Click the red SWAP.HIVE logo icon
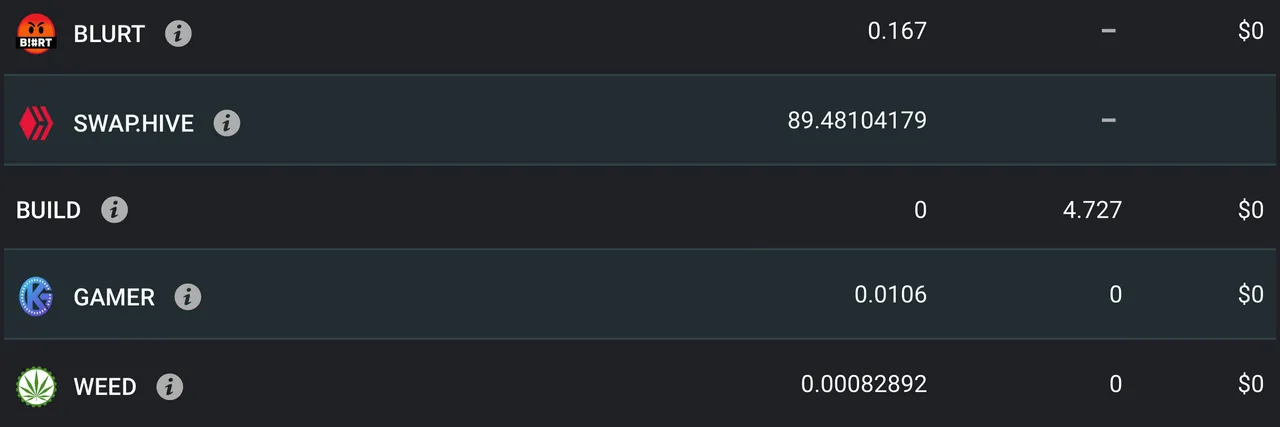The image size is (1280, 427). [x=37, y=124]
